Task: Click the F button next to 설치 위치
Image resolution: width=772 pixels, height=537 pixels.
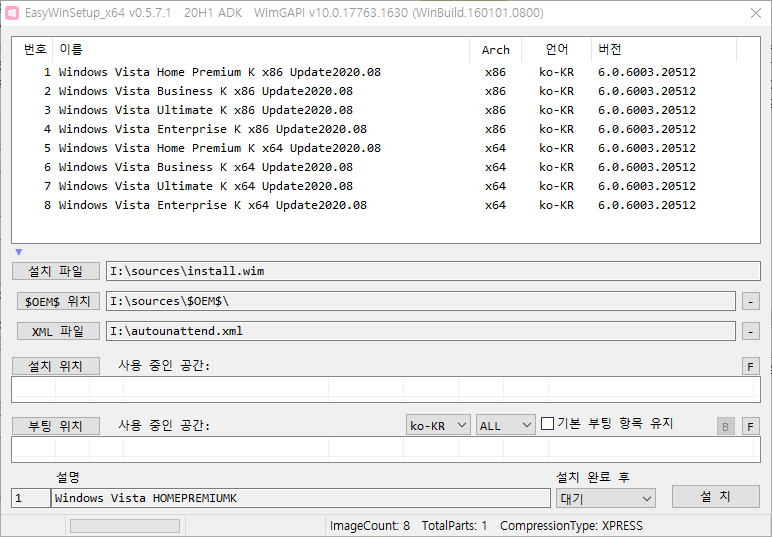Action: tap(750, 366)
